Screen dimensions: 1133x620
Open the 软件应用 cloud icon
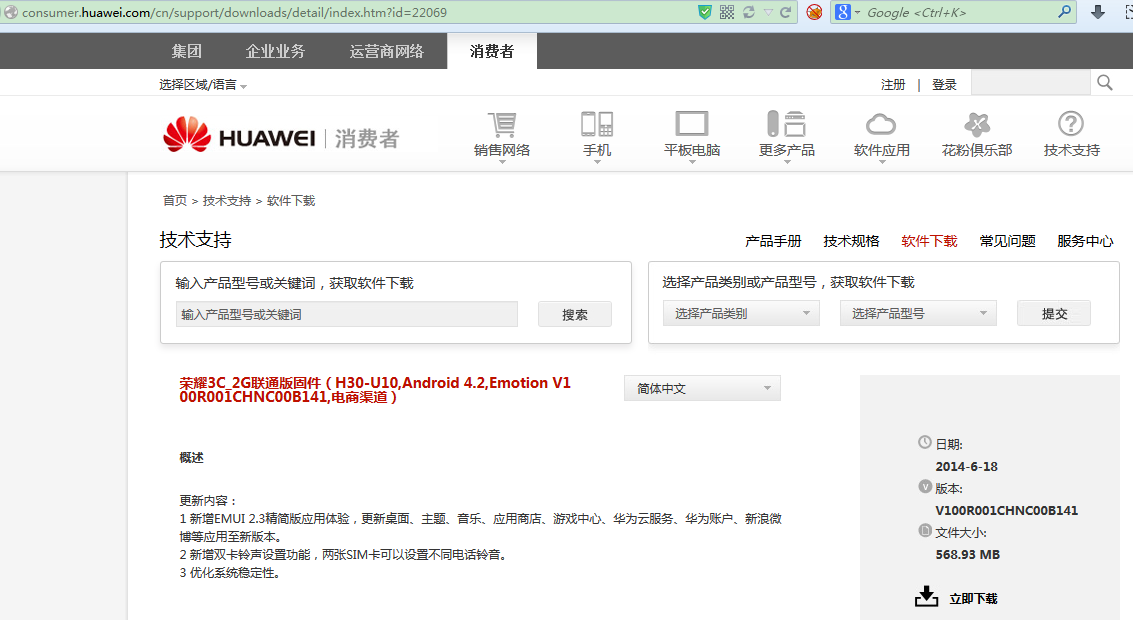(x=882, y=124)
